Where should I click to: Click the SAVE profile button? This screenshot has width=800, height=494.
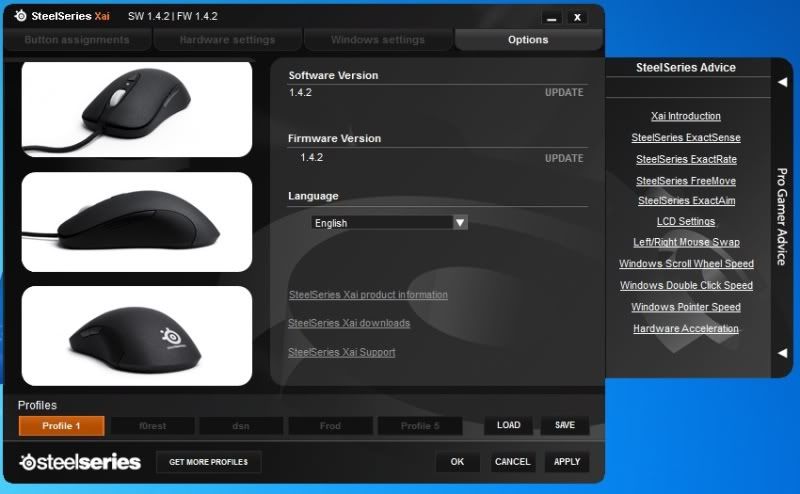565,425
